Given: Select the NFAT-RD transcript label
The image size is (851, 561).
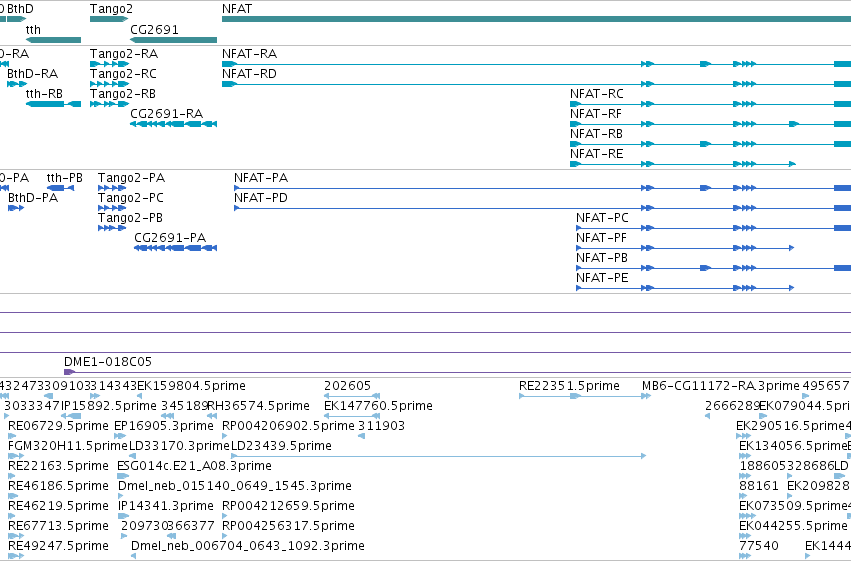Looking at the screenshot, I should [x=249, y=73].
